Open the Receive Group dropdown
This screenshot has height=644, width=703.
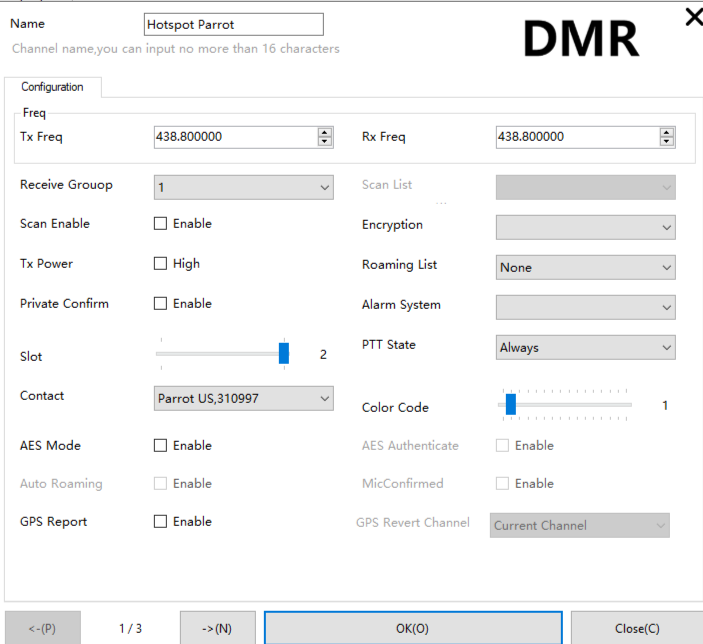click(x=243, y=187)
